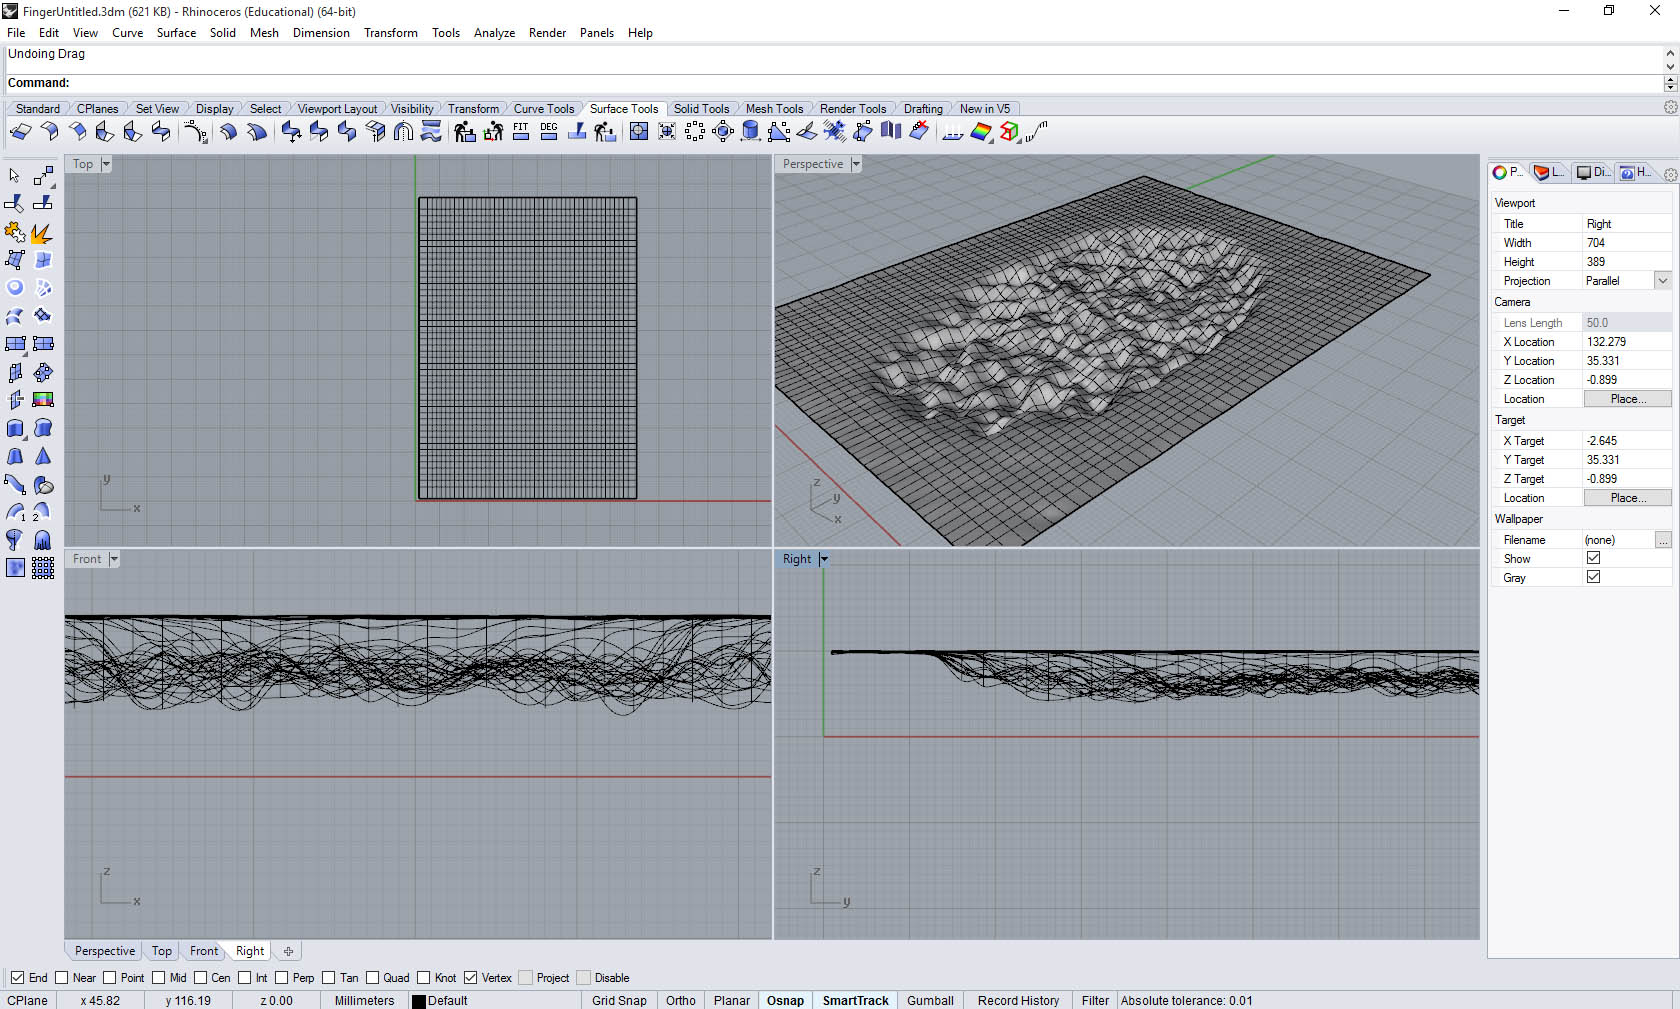Open the Analyze menu
Viewport: 1680px width, 1009px height.
494,33
